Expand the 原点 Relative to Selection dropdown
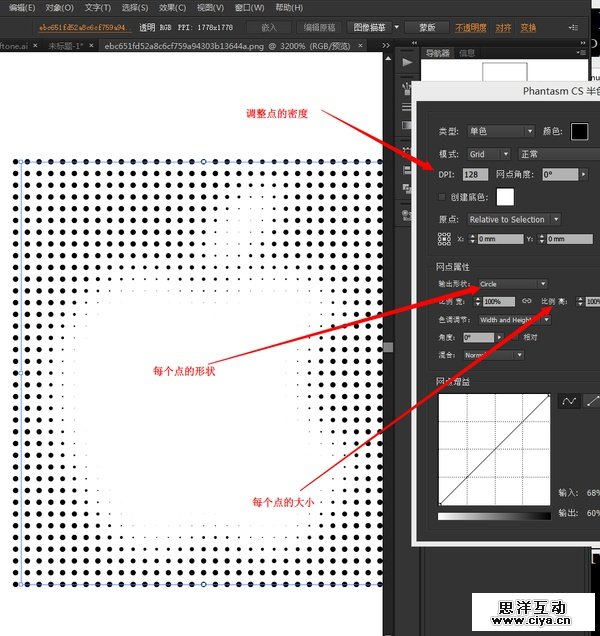Viewport: 600px width, 636px height. tap(514, 219)
